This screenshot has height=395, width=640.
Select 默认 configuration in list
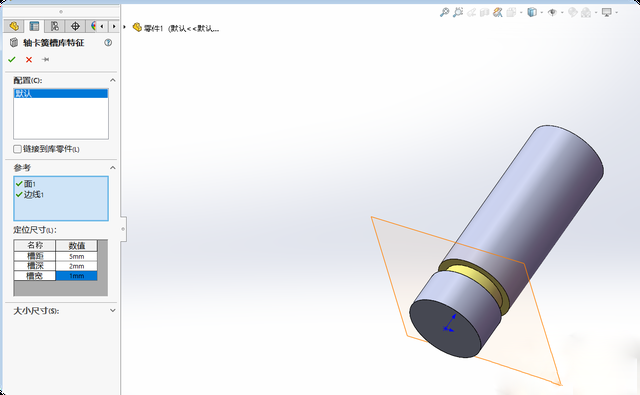coord(61,93)
